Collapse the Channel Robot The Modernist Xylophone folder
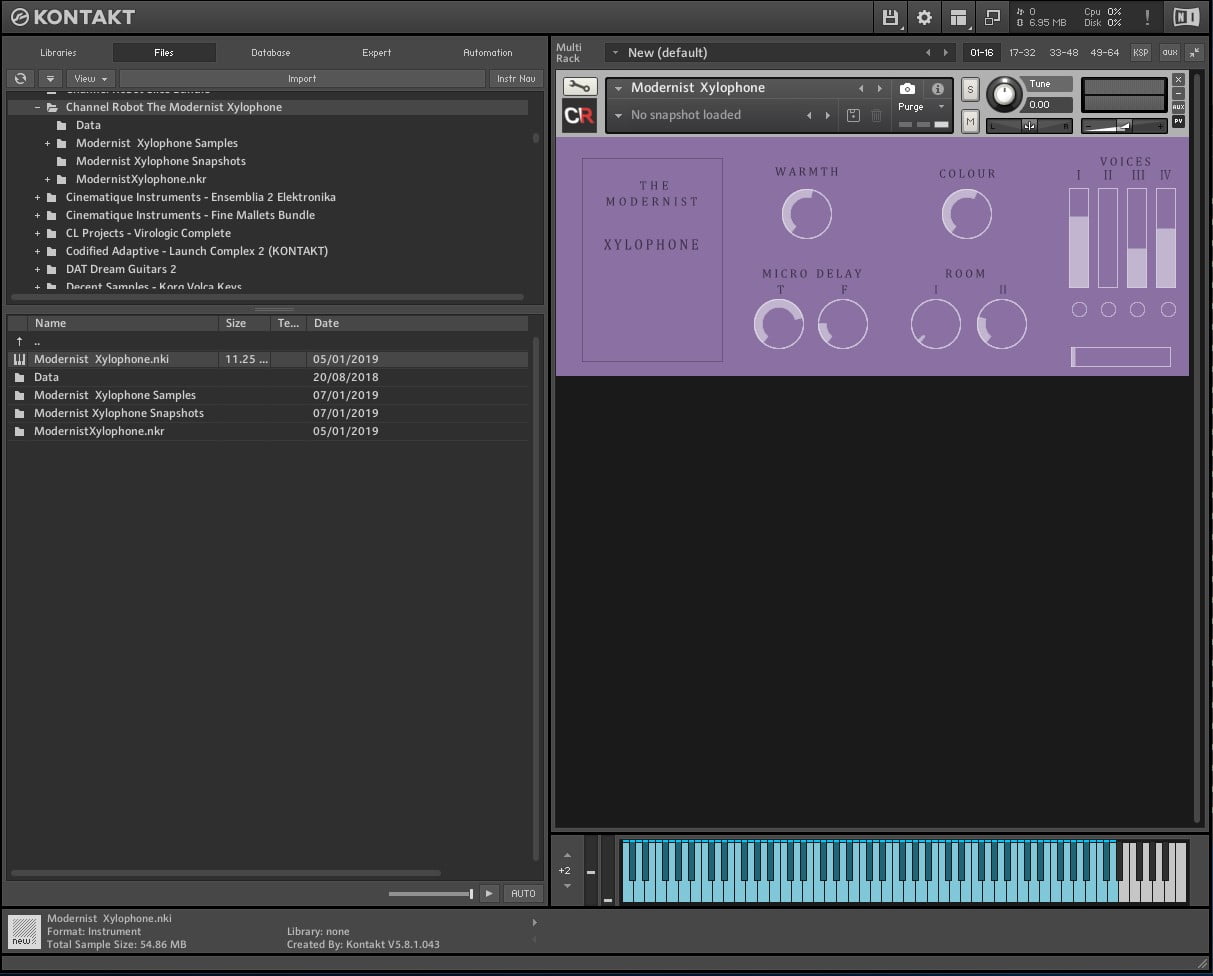 click(x=37, y=107)
